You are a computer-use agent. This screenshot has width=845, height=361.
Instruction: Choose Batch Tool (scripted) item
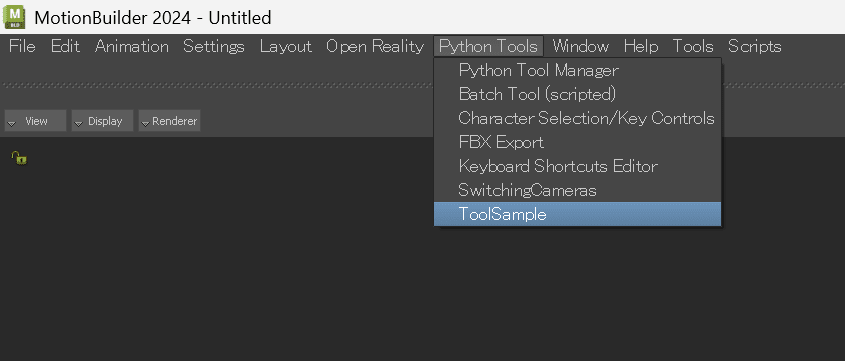click(577, 94)
